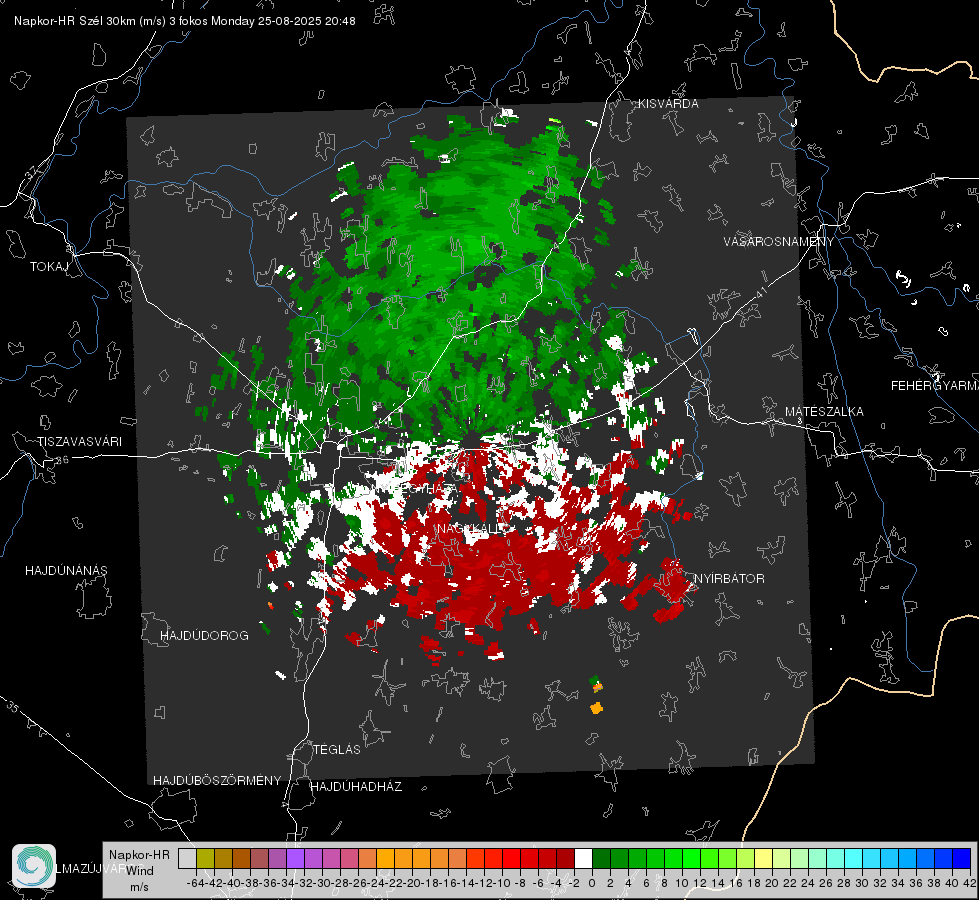The image size is (979, 900).
Task: Click the radar title text with the Monday 25-08-2025 timestamp
Action: pyautogui.click(x=185, y=21)
